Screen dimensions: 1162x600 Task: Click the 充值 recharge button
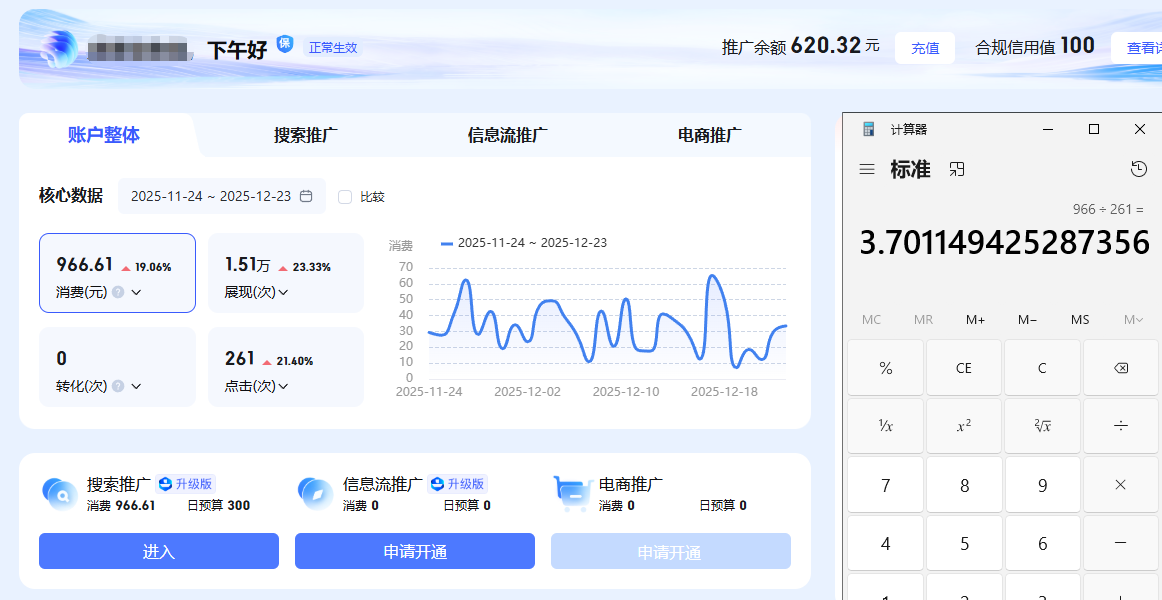pos(925,48)
